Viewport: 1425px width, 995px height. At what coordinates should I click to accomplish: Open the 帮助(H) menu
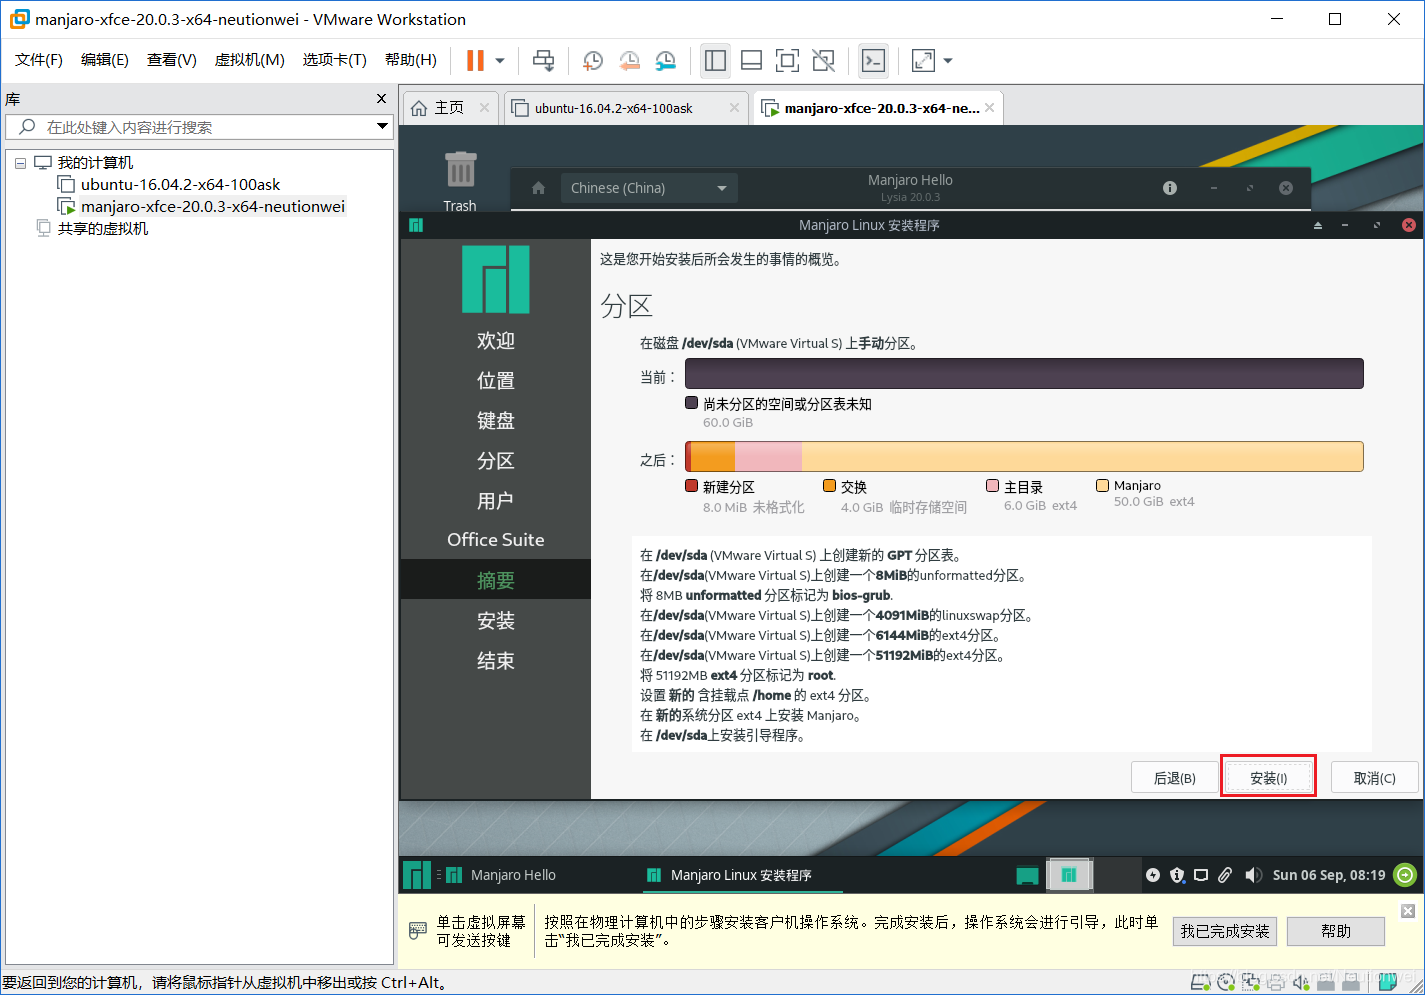click(x=411, y=60)
